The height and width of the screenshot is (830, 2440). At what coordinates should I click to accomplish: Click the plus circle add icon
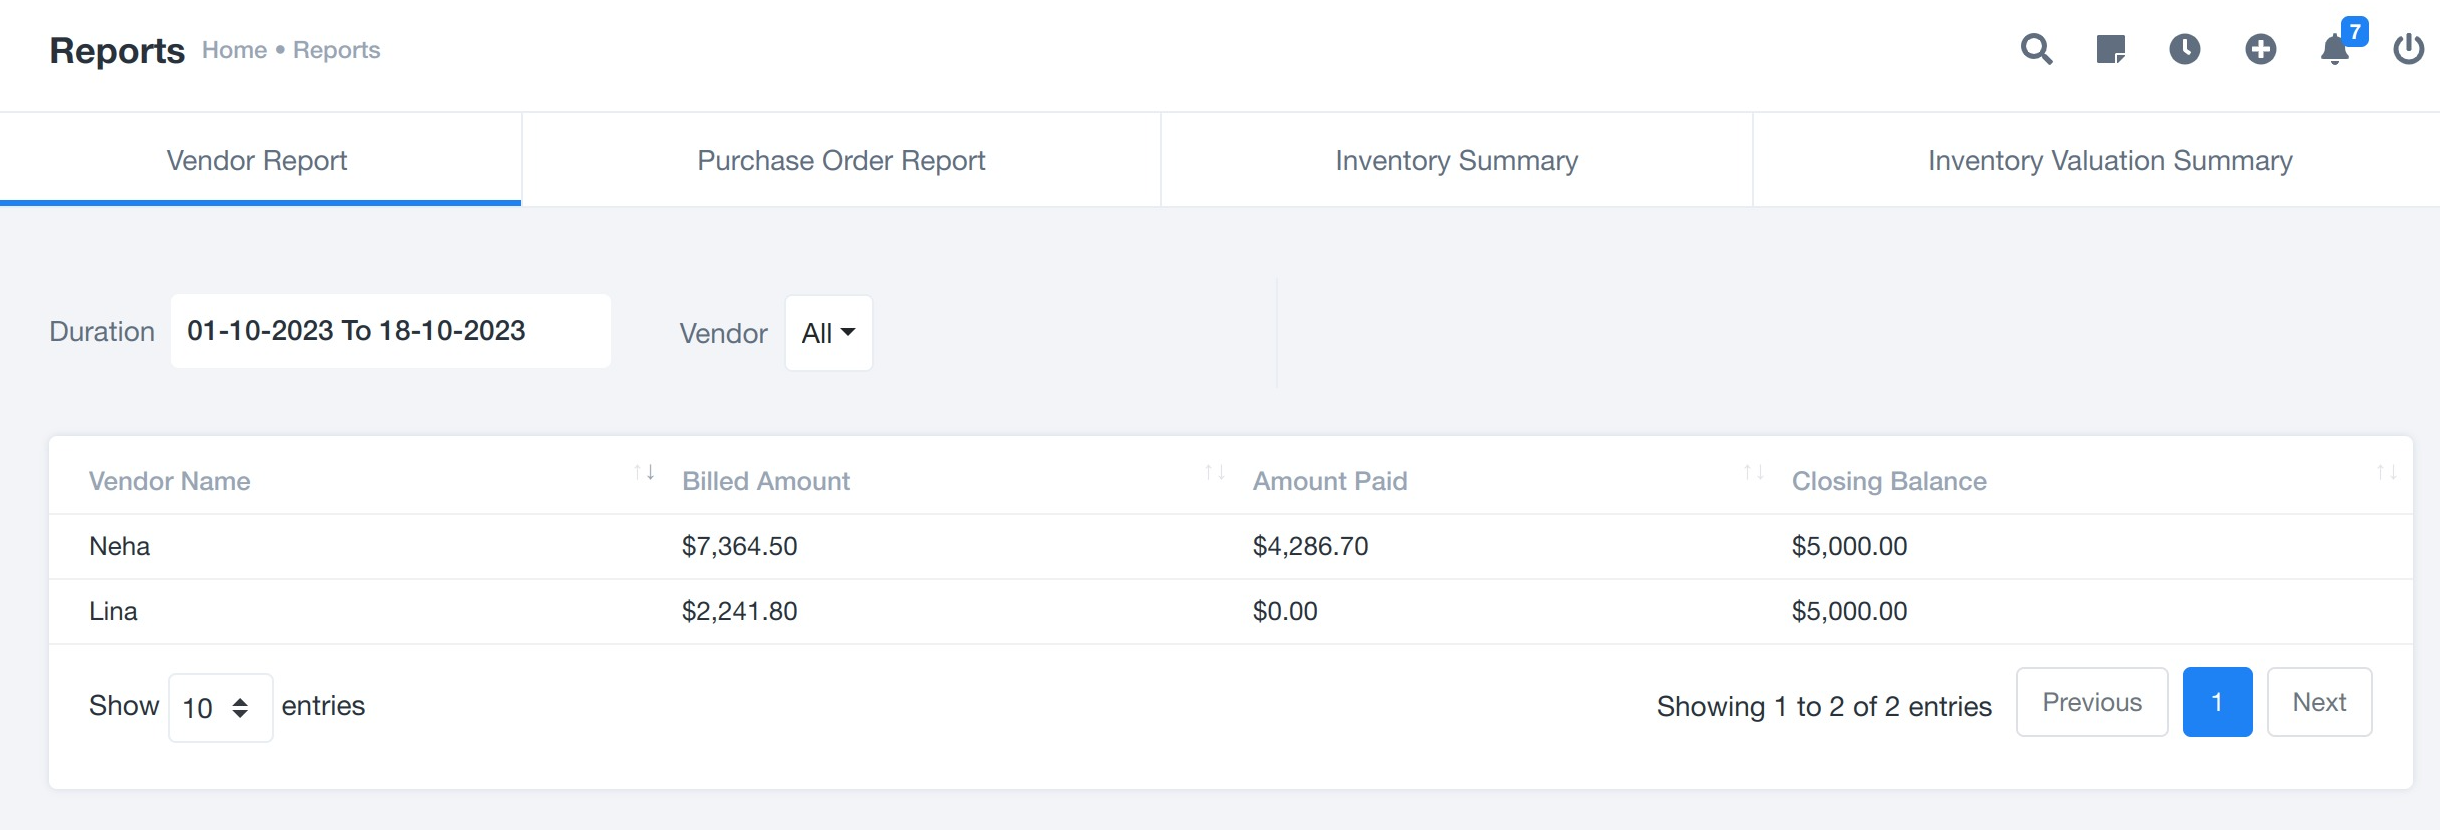[2260, 49]
